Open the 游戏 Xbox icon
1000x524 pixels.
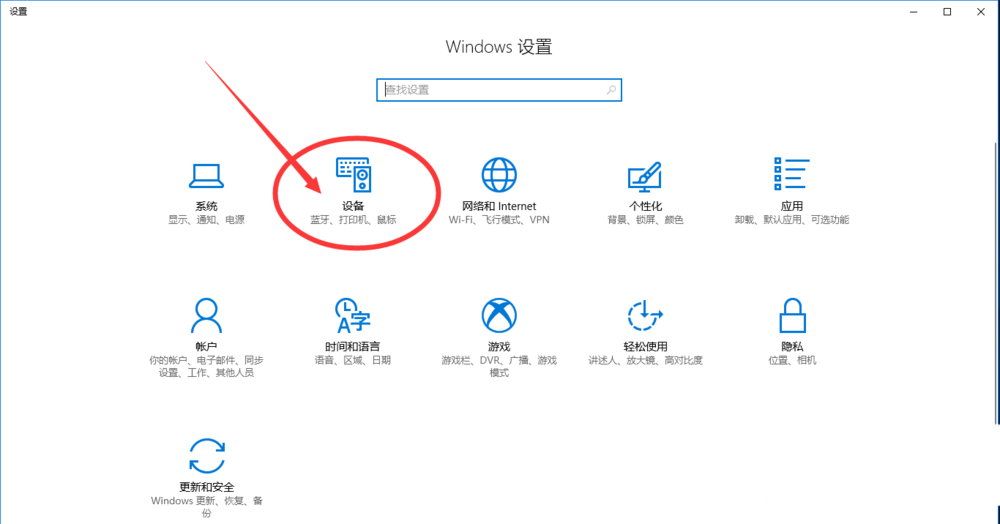[499, 316]
